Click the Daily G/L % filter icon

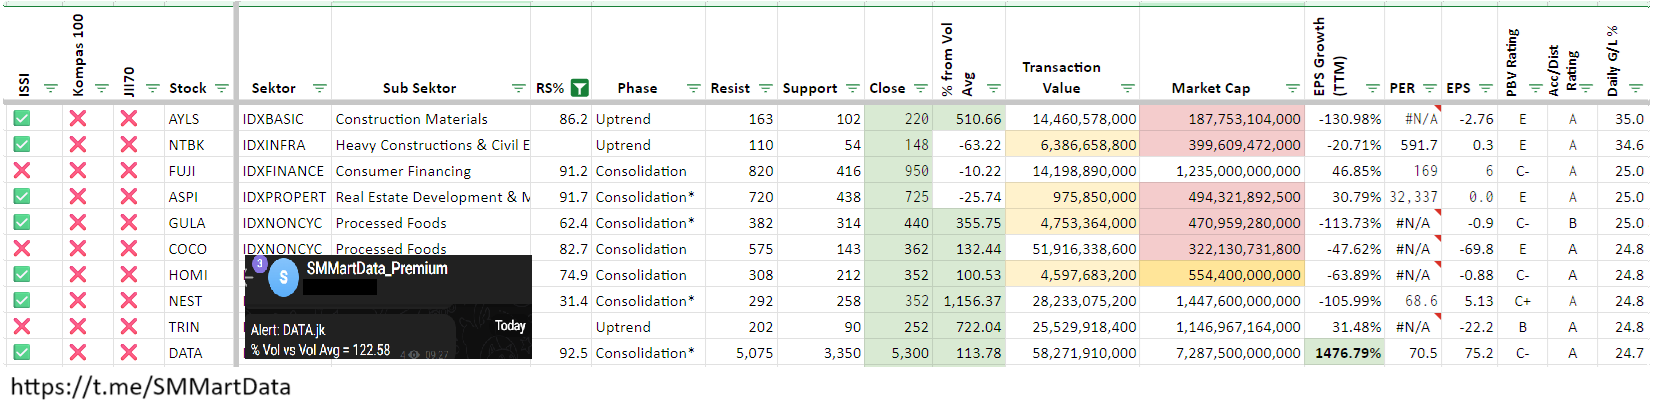[1636, 89]
